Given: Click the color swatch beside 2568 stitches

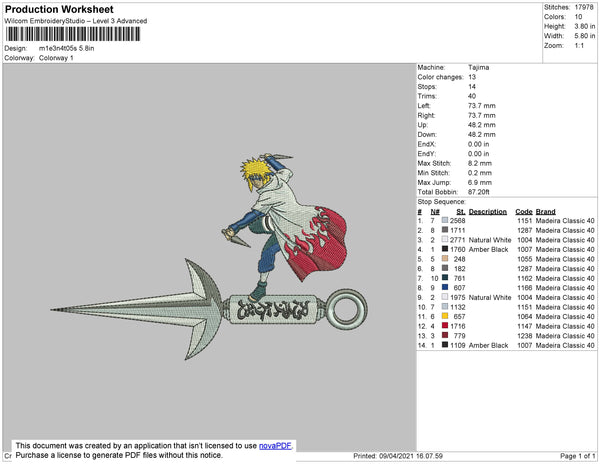Looking at the screenshot, I should pos(445,220).
